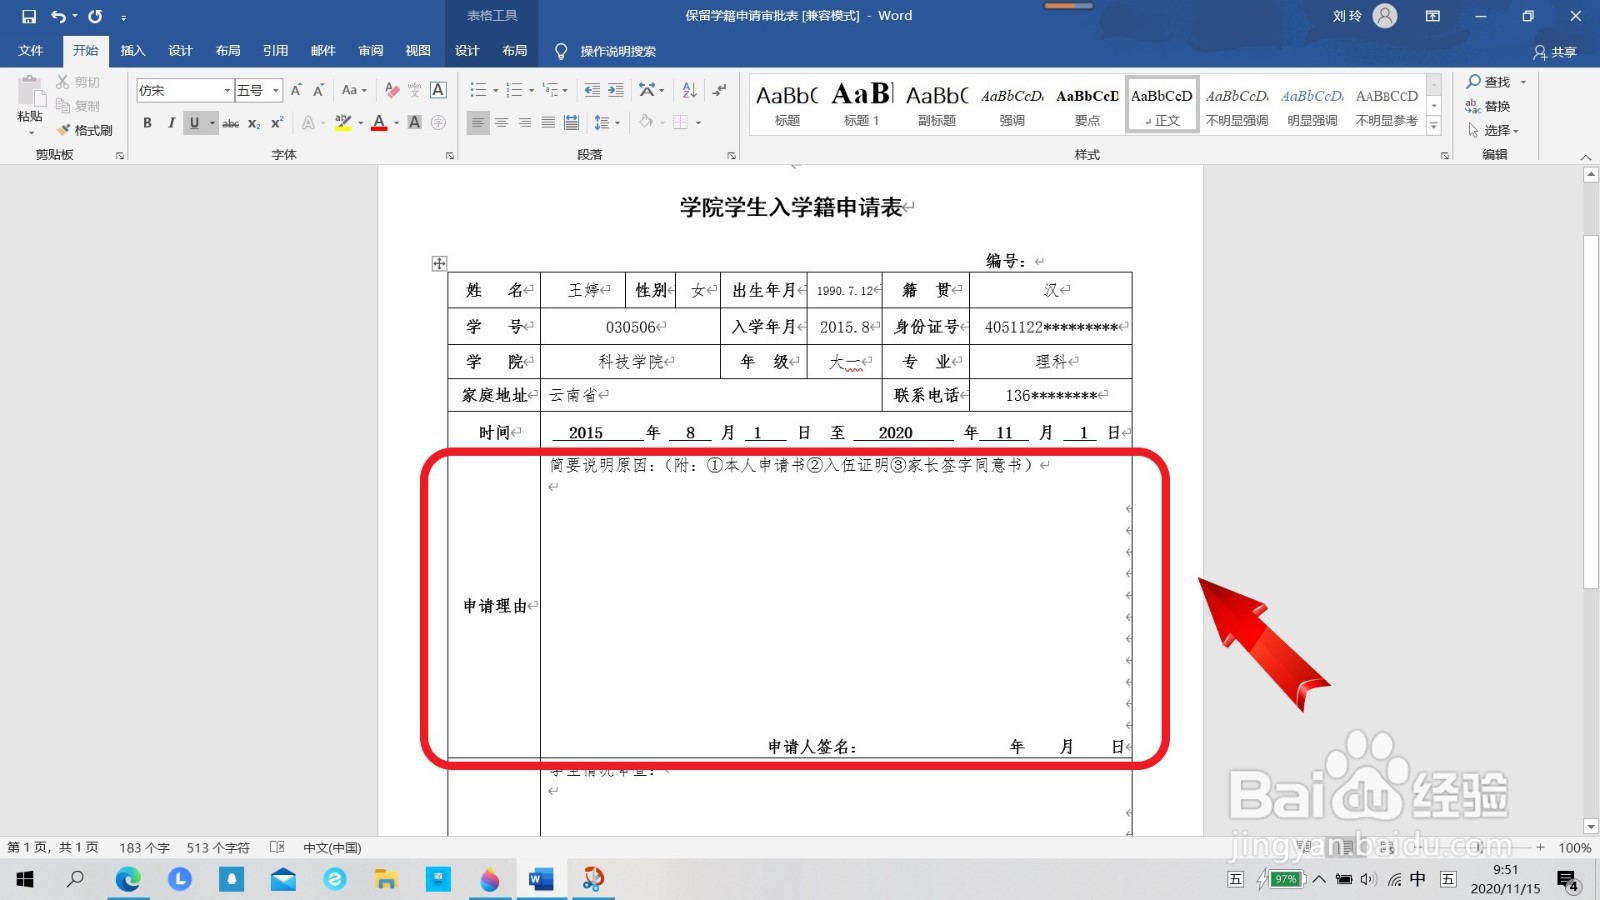1600x900 pixels.
Task: Sort with the A-Z sort icon
Action: coord(689,90)
